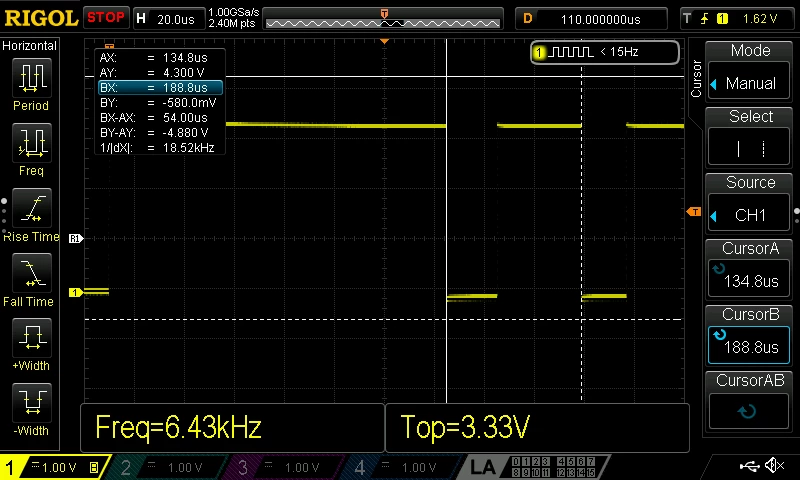Click the trigger level 1.62 V readout
Image resolution: width=800 pixels, height=480 pixels.
click(x=760, y=19)
